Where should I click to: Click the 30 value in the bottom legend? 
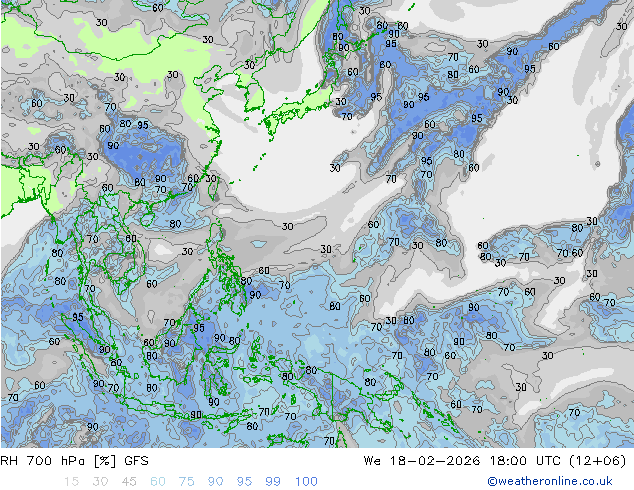[x=100, y=482]
